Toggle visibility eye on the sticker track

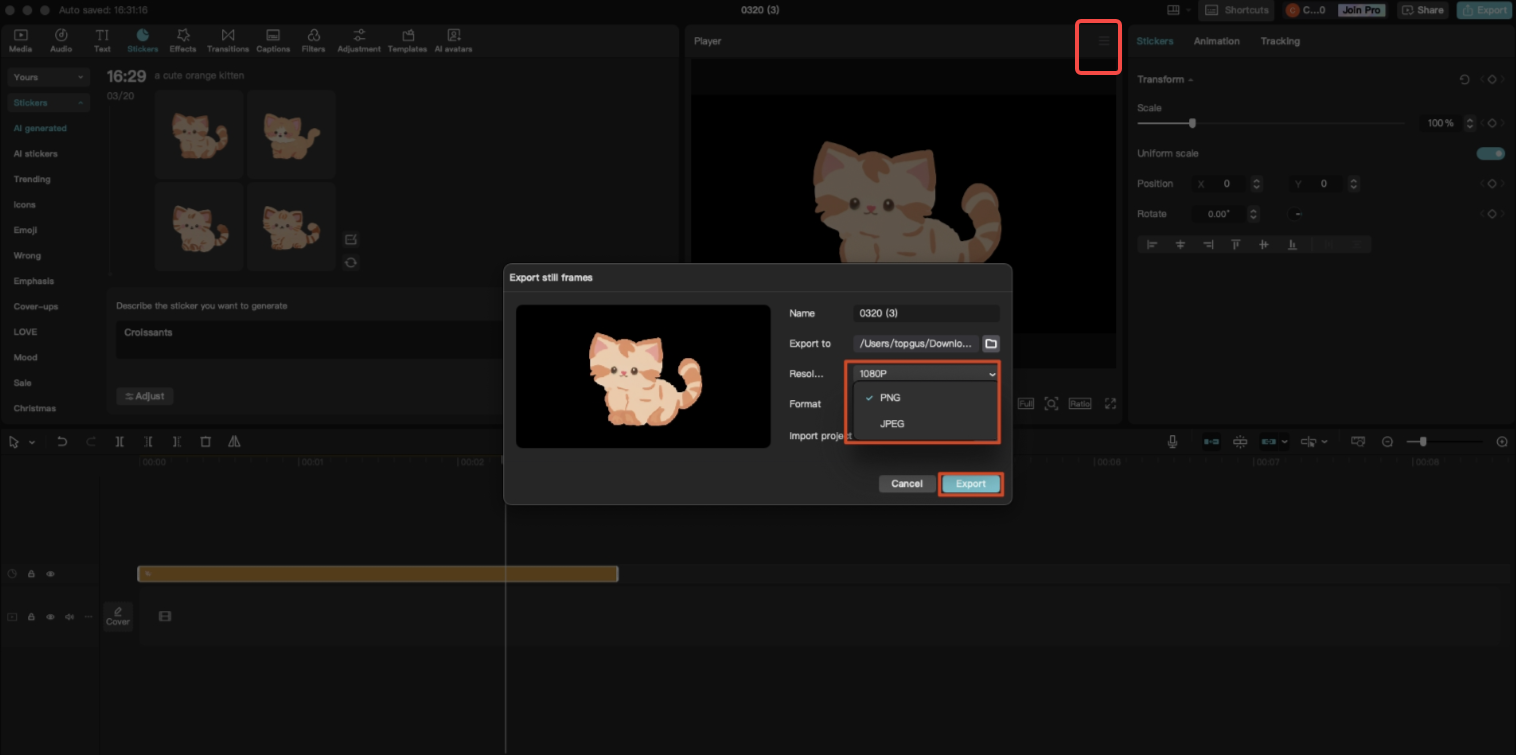(x=50, y=574)
